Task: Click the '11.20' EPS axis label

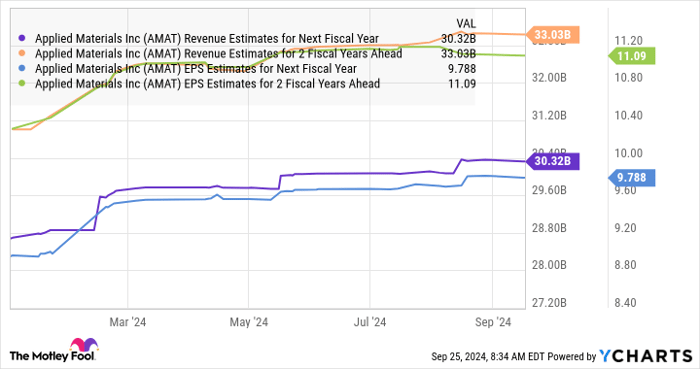Action: (x=629, y=41)
